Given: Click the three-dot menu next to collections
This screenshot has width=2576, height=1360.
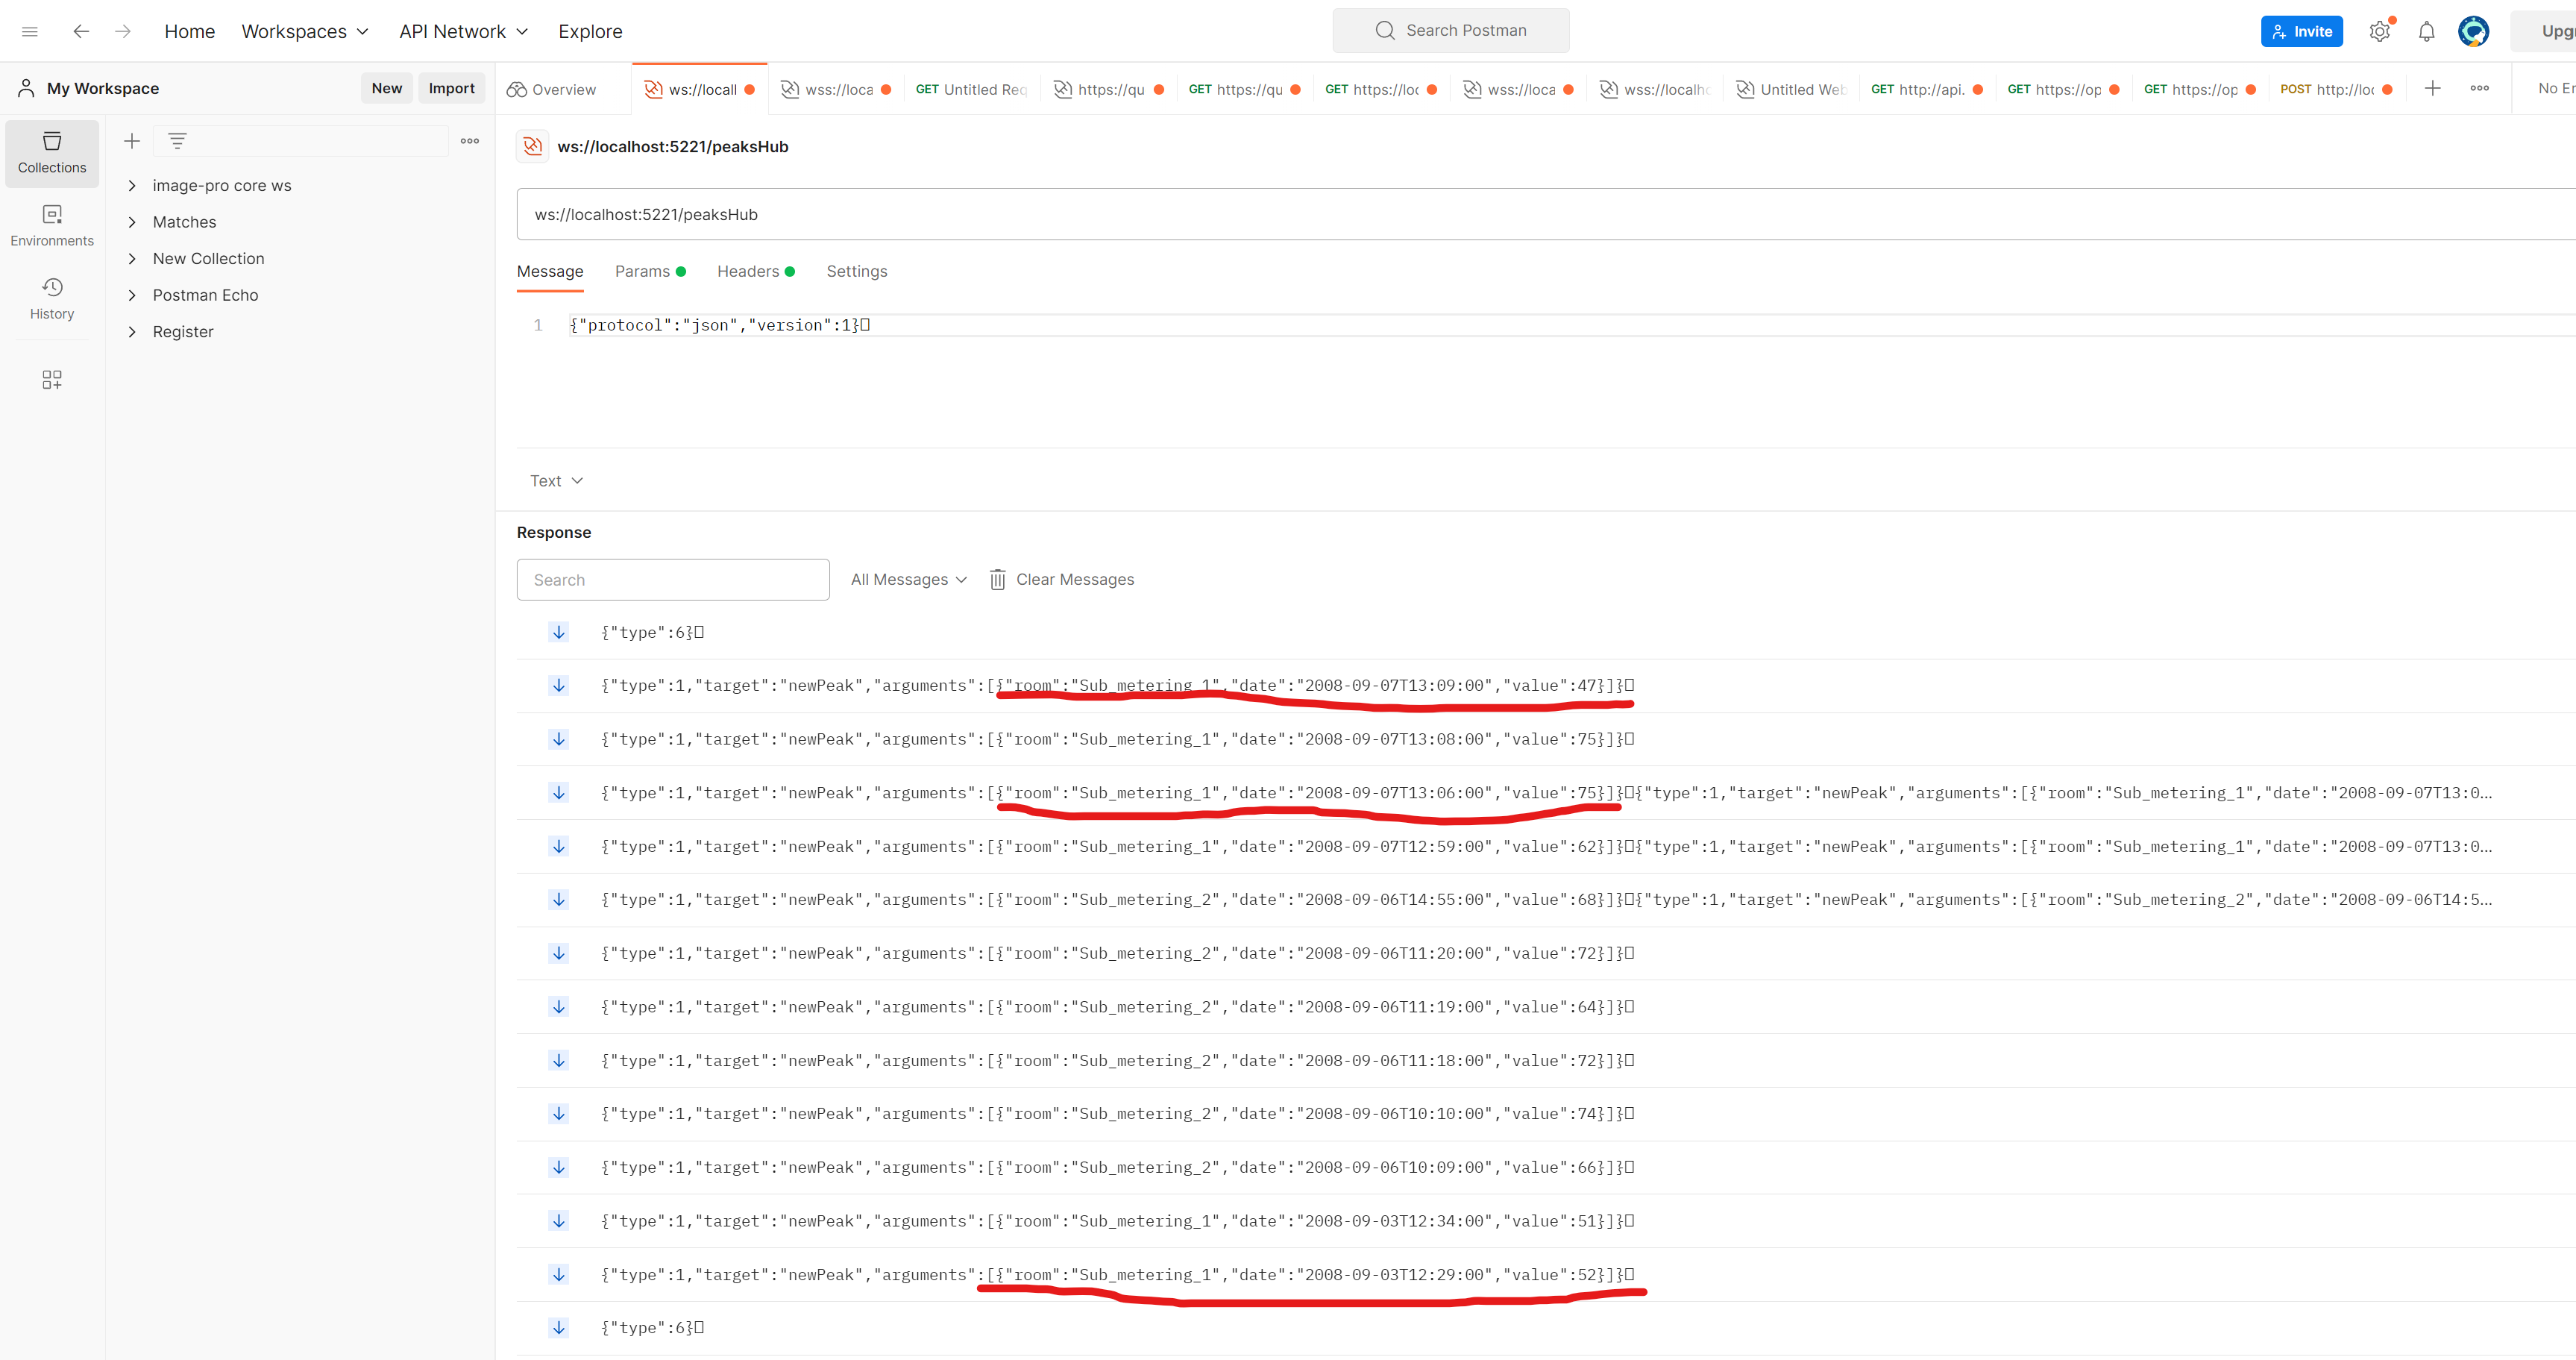Looking at the screenshot, I should coord(468,141).
